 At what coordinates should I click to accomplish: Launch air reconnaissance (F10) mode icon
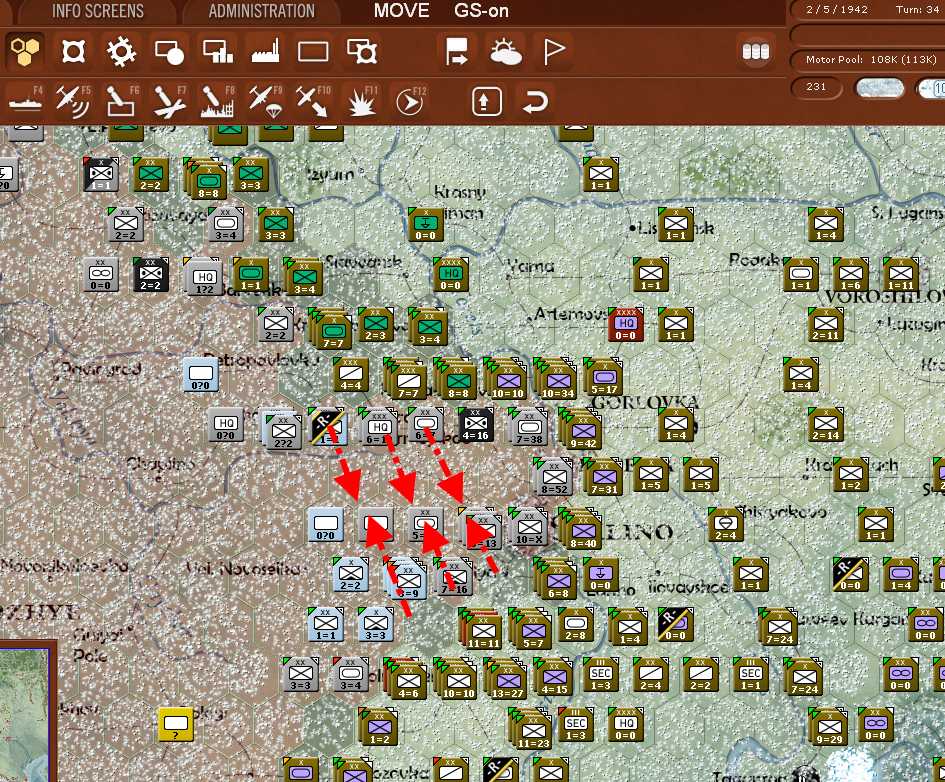[312, 101]
